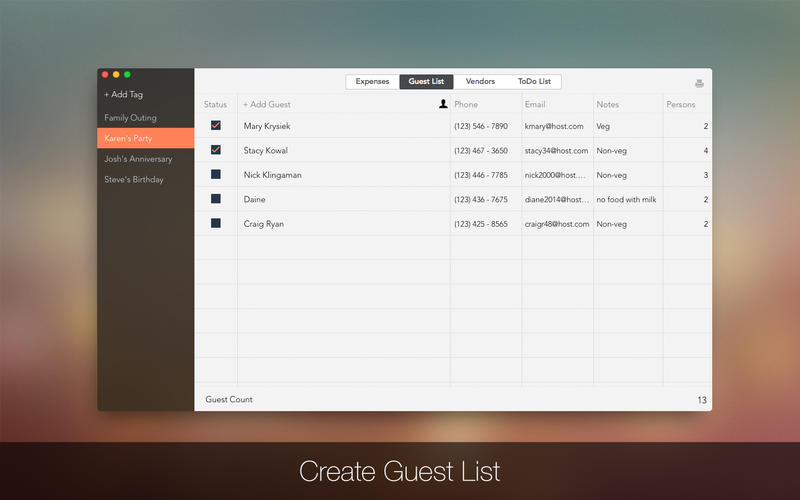This screenshot has height=500, width=800.
Task: Click Craig Ryan's Non-veg note
Action: (x=611, y=224)
